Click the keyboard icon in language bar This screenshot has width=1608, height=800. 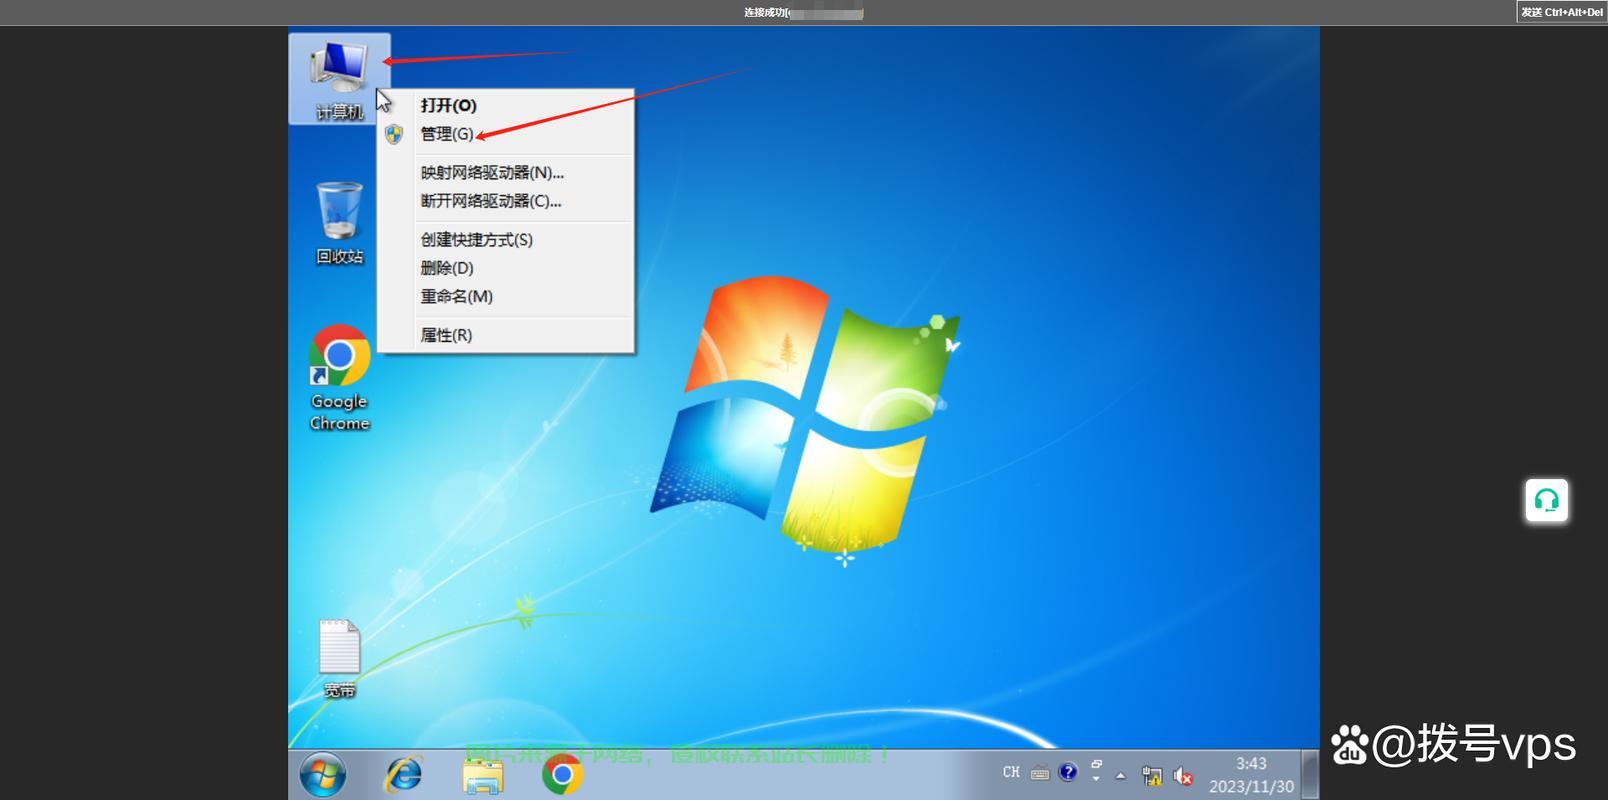pos(1040,772)
